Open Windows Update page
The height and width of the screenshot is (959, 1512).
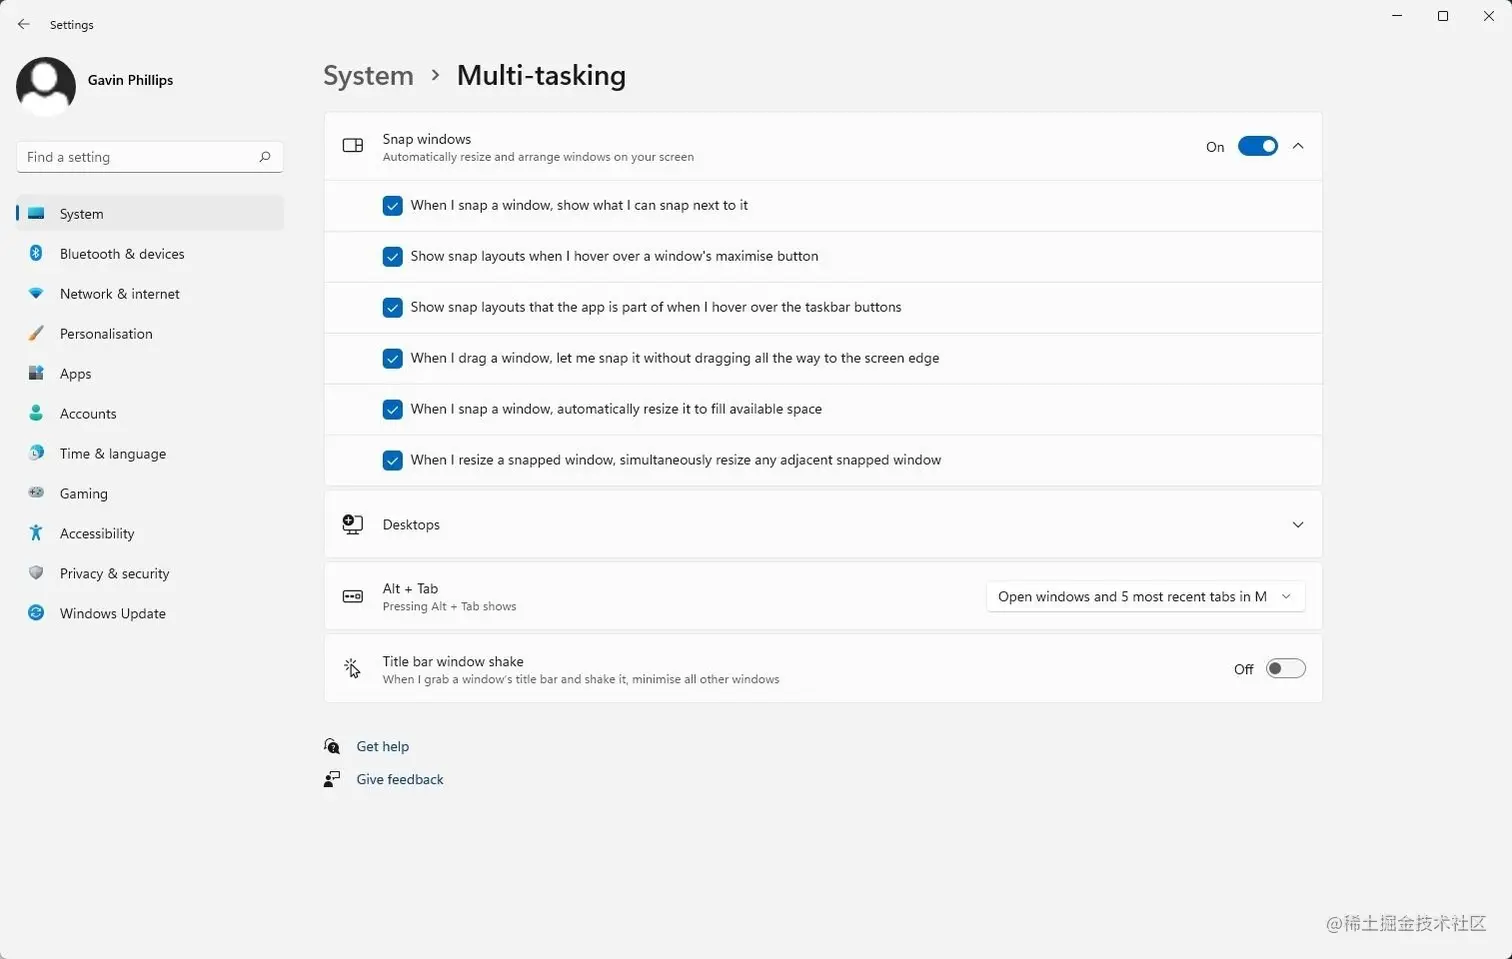coord(150,613)
